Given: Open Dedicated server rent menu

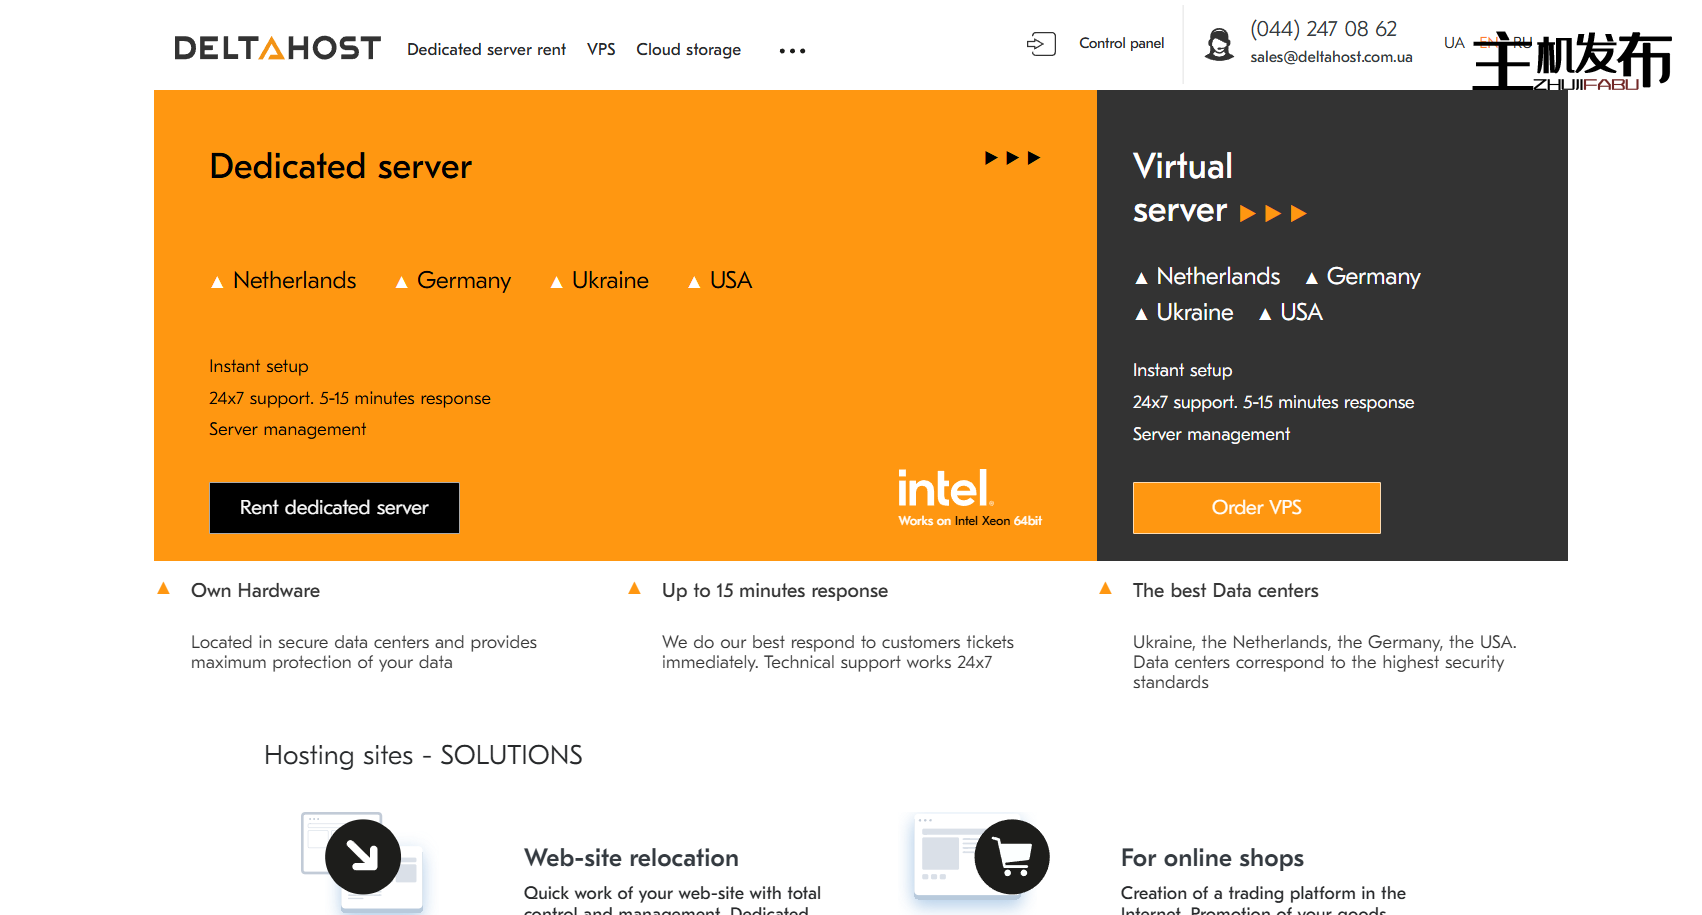Looking at the screenshot, I should (x=486, y=50).
